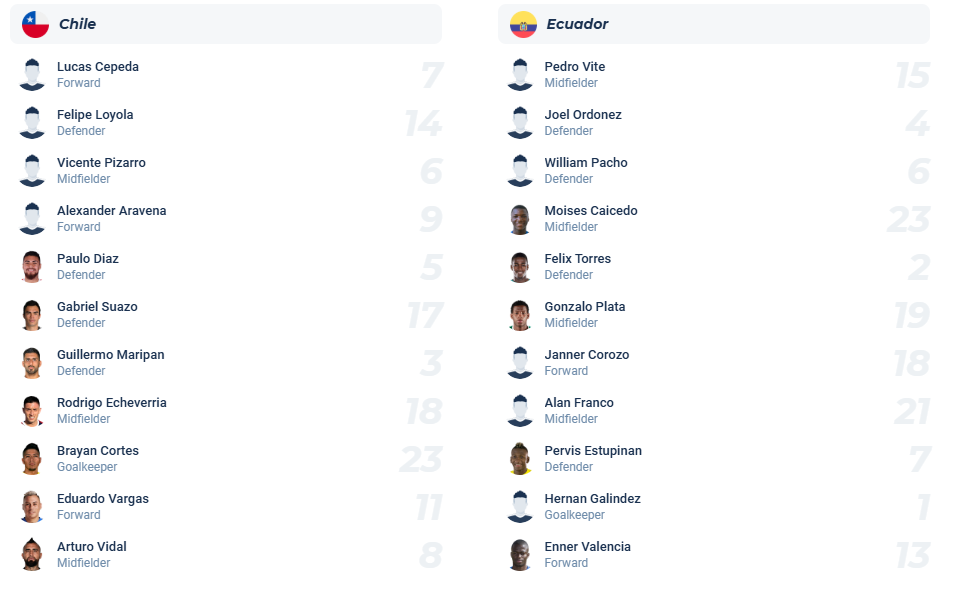Viewport: 963px width, 590px height.
Task: Click Hernan Galindez's placeholder avatar icon
Action: click(520, 507)
